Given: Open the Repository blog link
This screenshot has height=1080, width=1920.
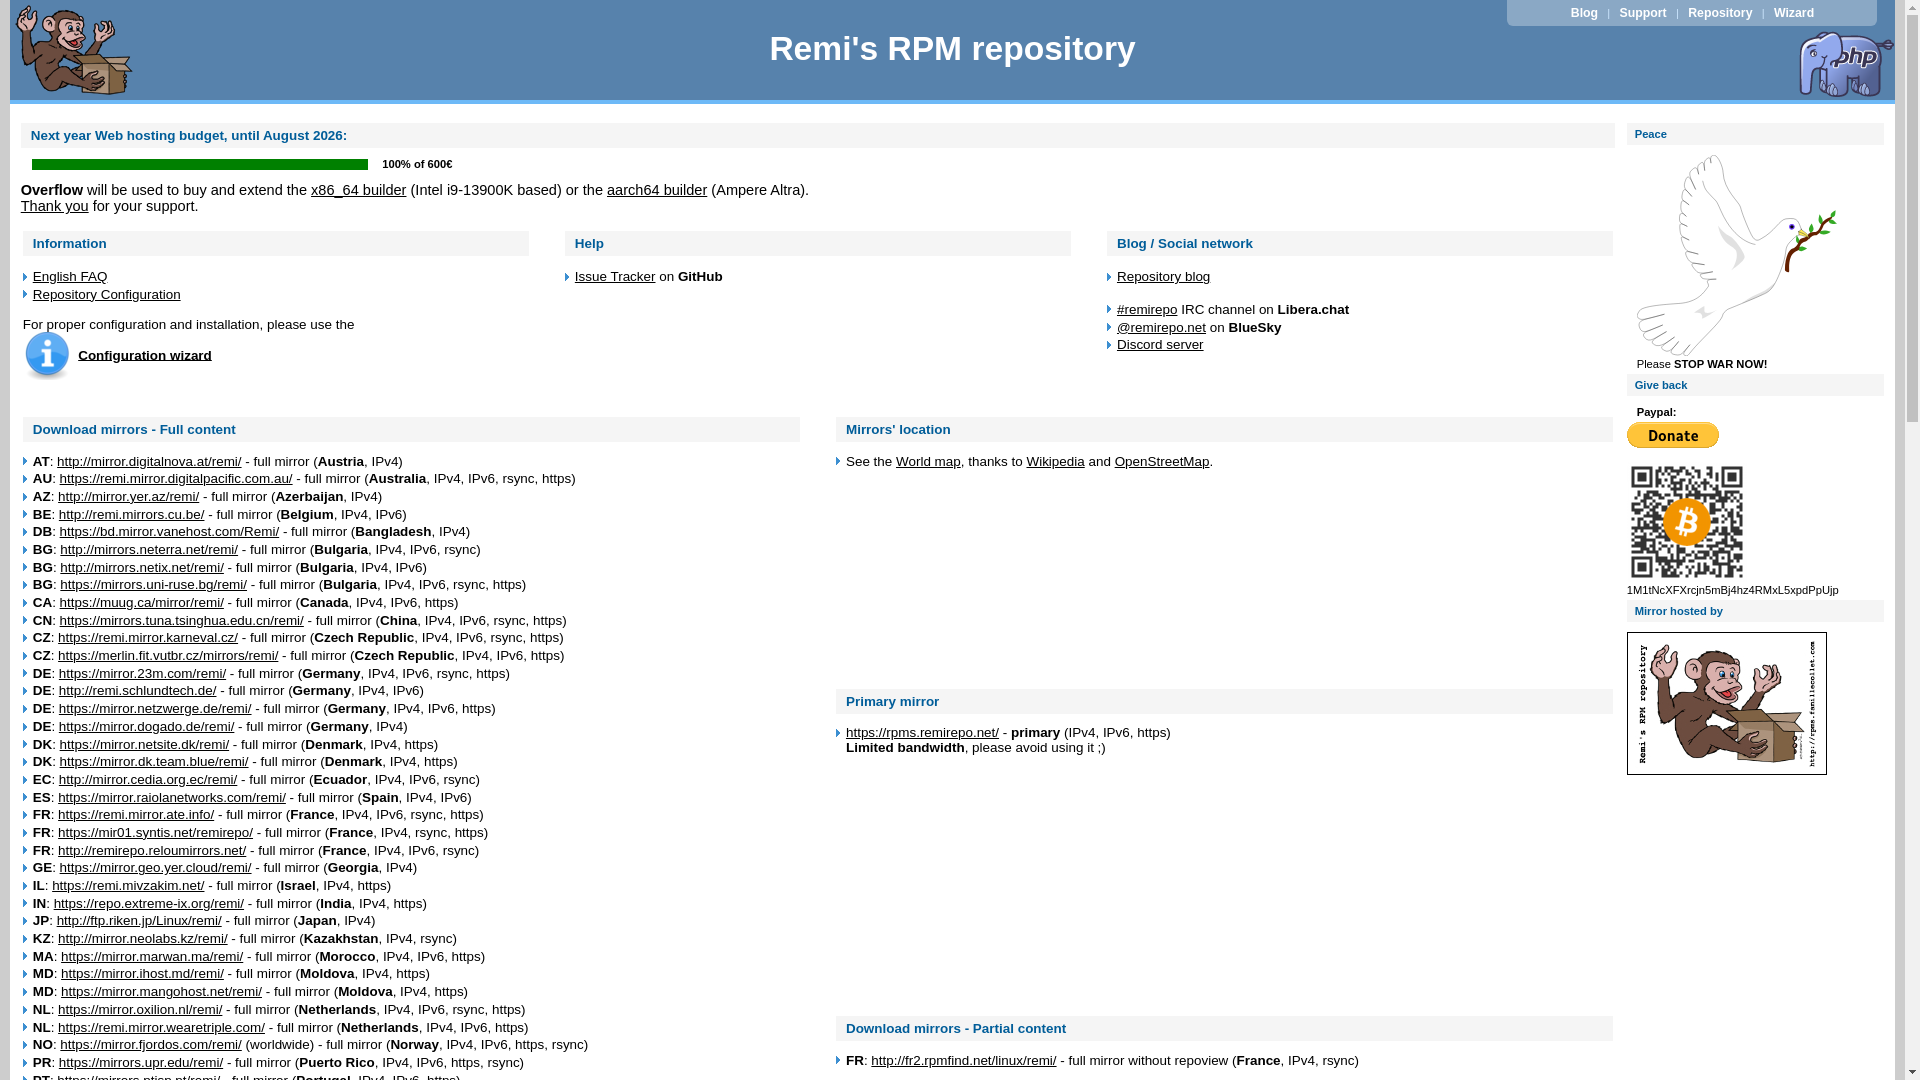Looking at the screenshot, I should [1163, 277].
